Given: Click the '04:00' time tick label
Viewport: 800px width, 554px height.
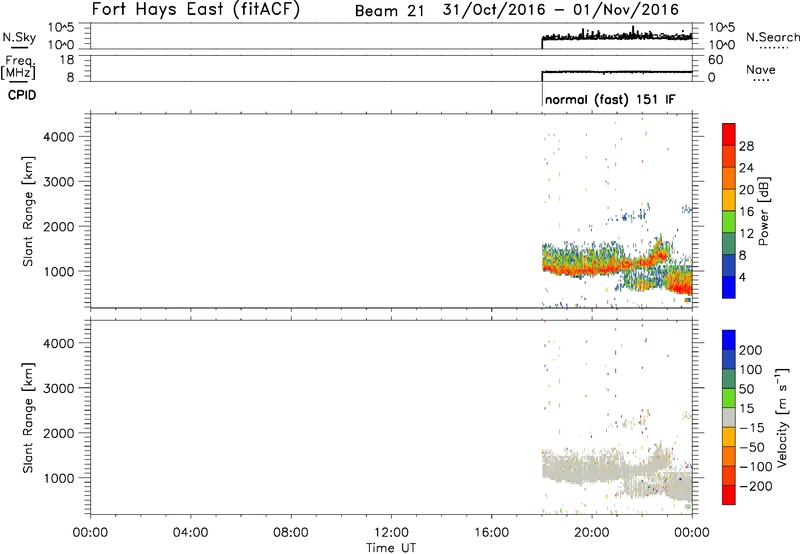Looking at the screenshot, I should click(x=190, y=533).
